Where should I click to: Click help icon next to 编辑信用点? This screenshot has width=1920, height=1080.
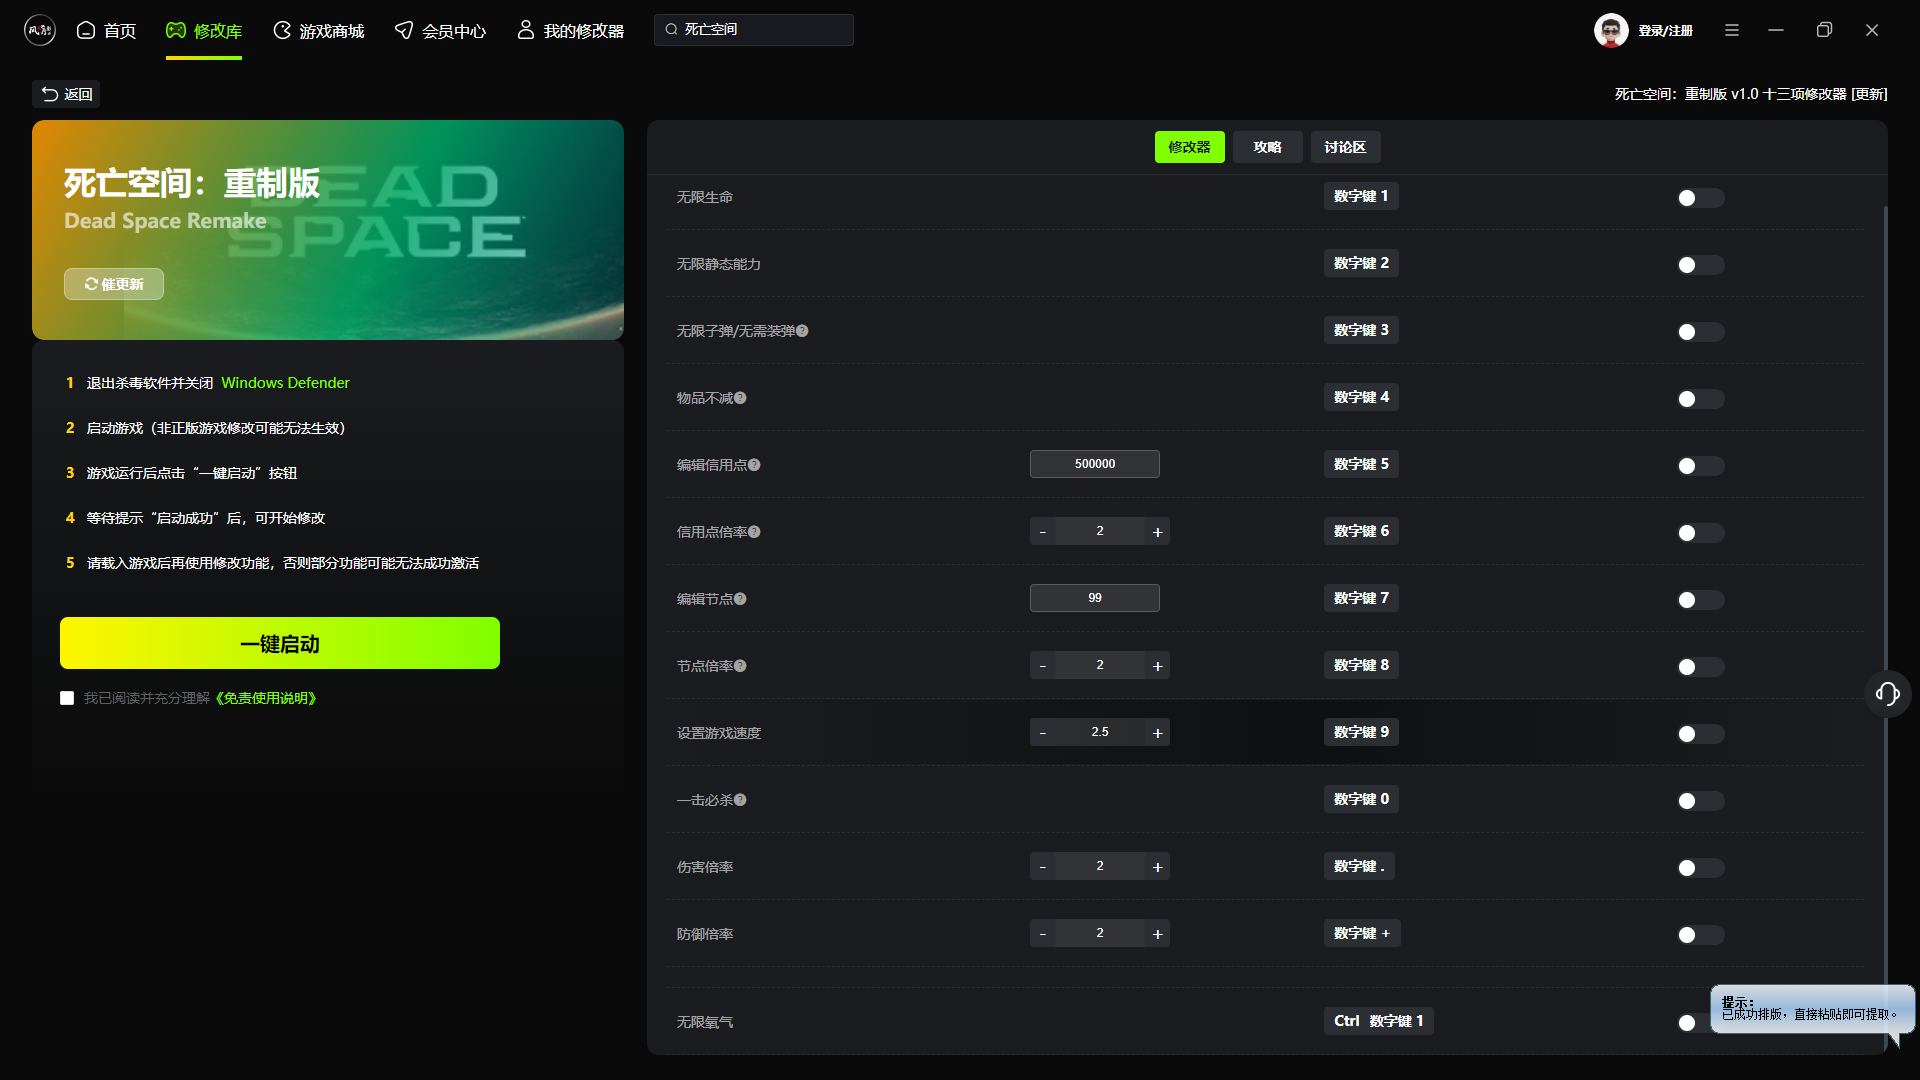coord(754,465)
